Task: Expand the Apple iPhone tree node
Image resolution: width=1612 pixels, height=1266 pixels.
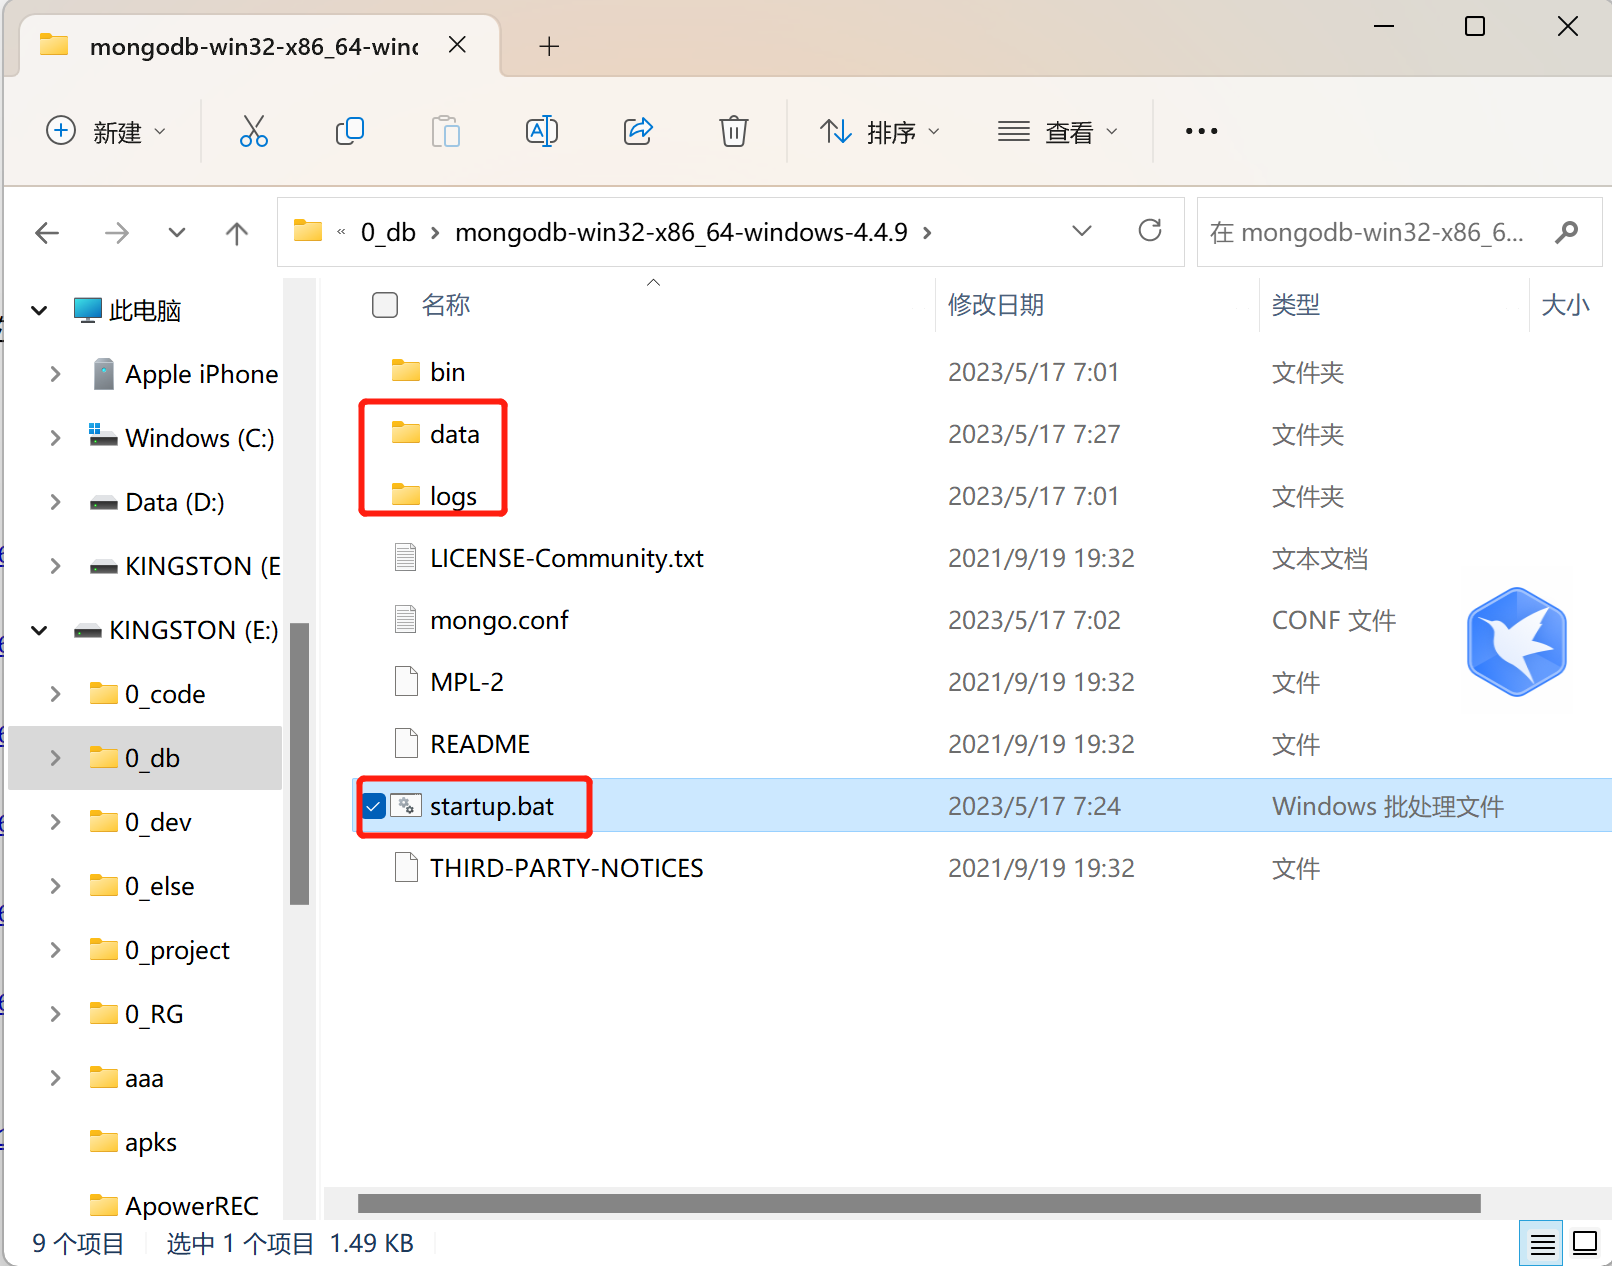Action: point(55,374)
